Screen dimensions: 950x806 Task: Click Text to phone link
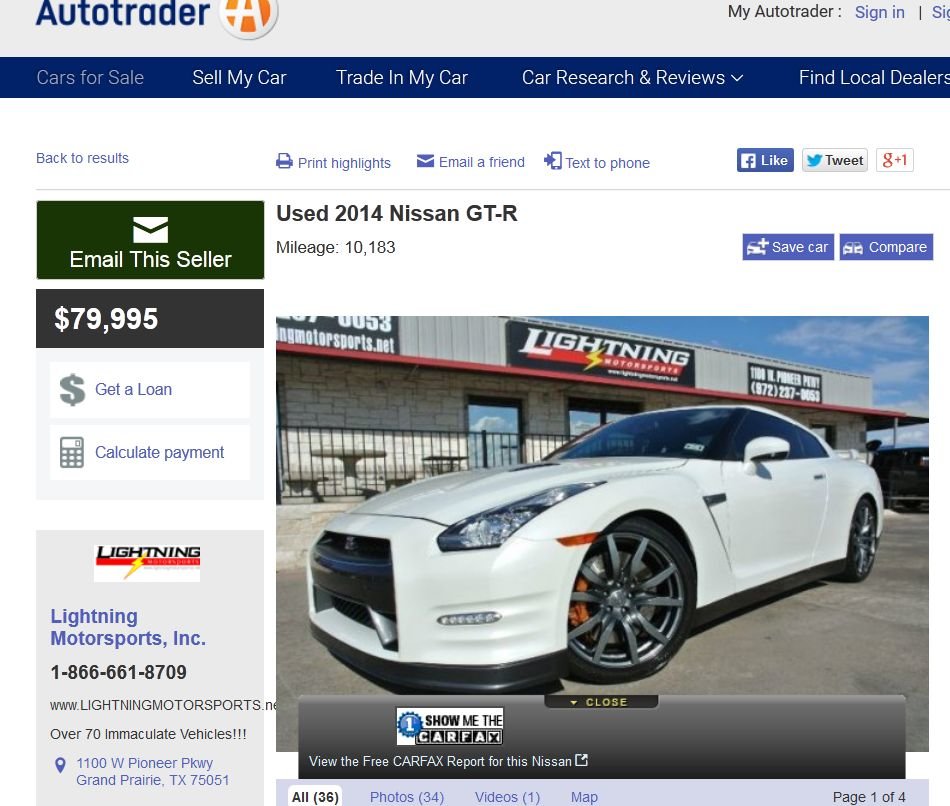pyautogui.click(x=608, y=163)
